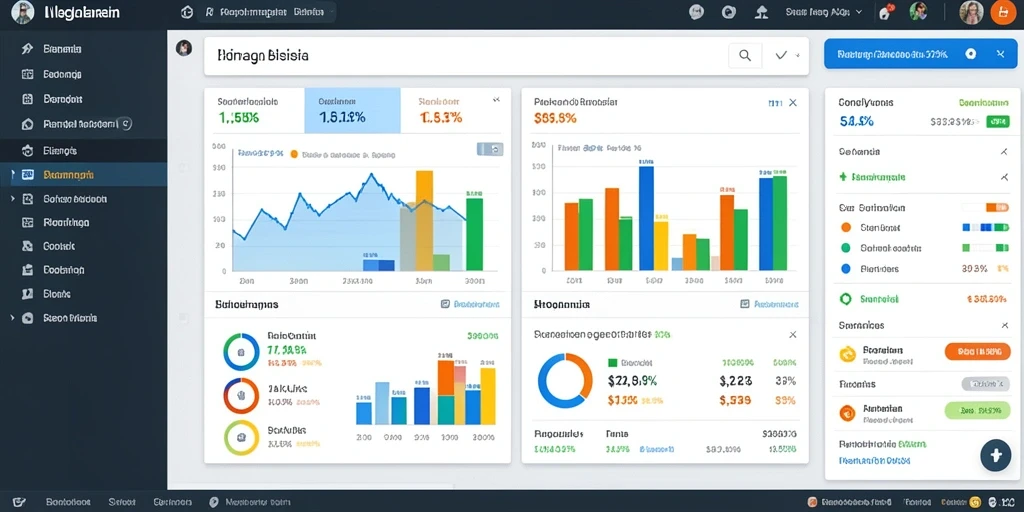Click the first icon in the bottom bar
The width and height of the screenshot is (1024, 512).
point(19,502)
